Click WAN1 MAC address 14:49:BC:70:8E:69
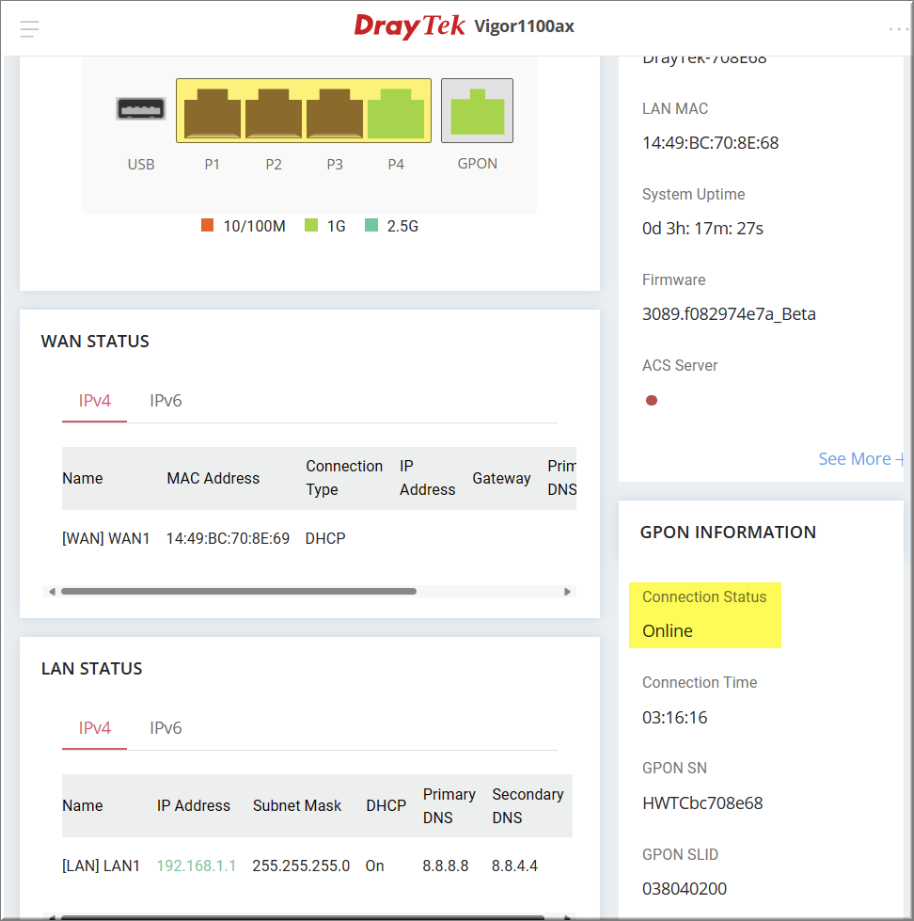Screen dimensions: 914x921 pyautogui.click(x=228, y=539)
